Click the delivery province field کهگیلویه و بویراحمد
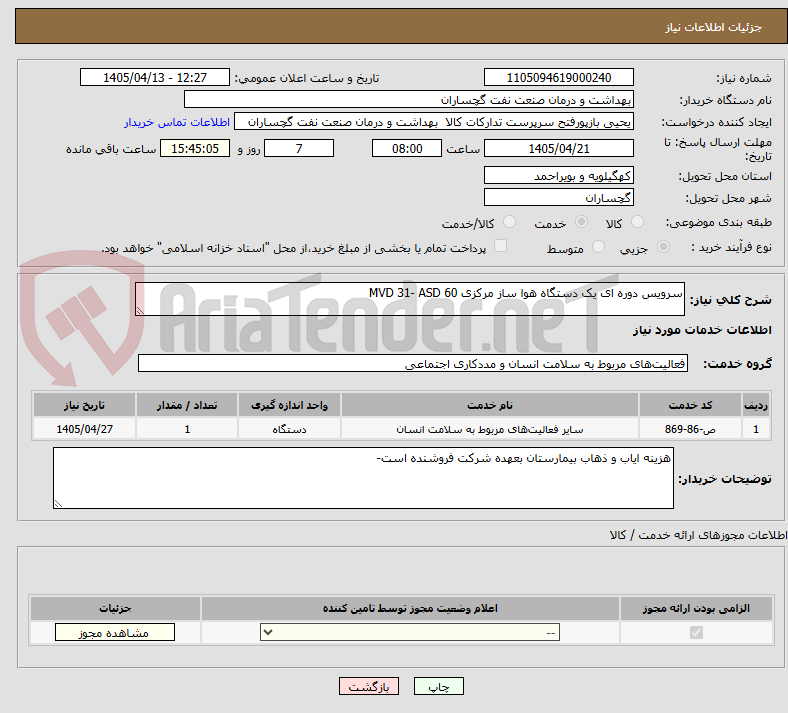 tap(559, 176)
